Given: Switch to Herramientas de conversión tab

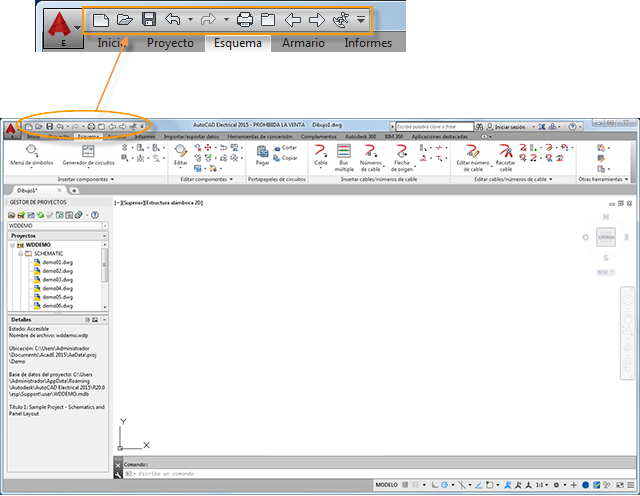Looking at the screenshot, I should 260,136.
